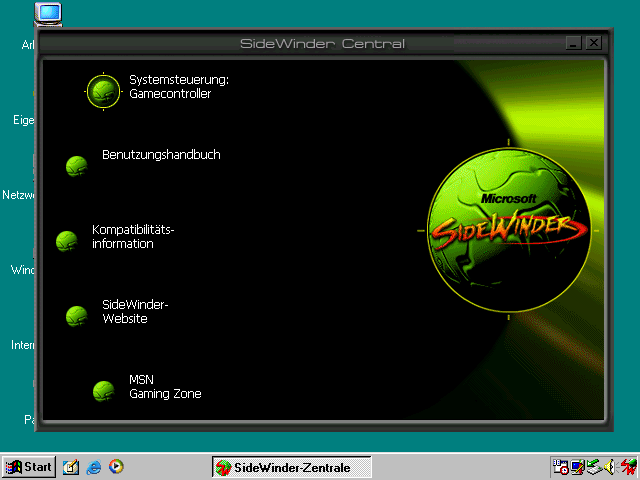640x480 pixels.
Task: Open the Benutzungshandbuch manual link
Action: coord(161,155)
